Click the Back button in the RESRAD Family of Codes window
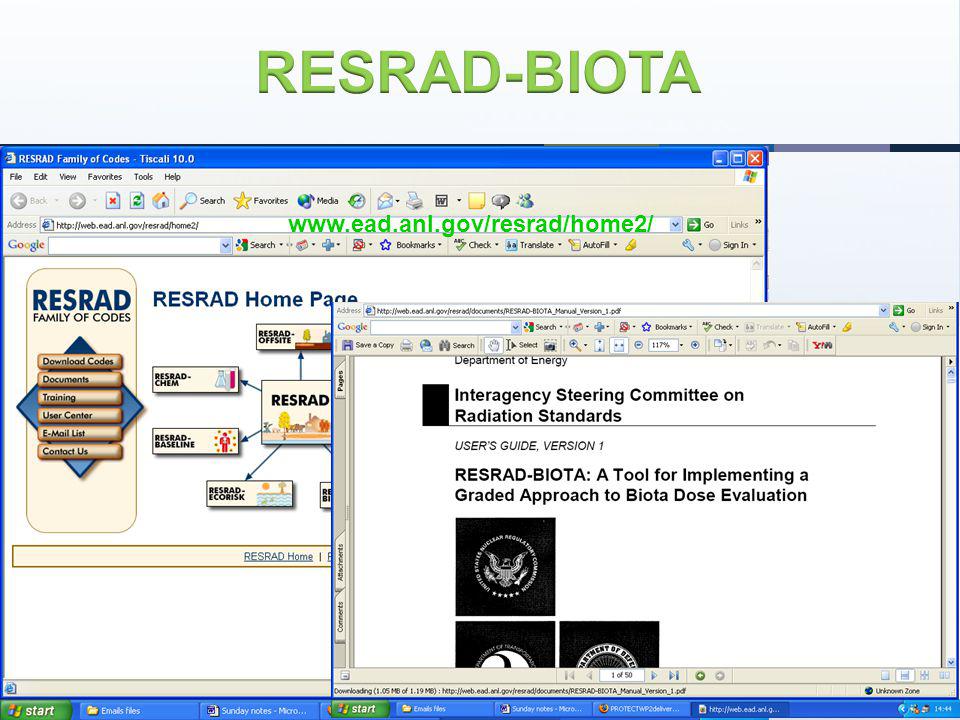Screen dimensions: 960x720 pyautogui.click(x=28, y=200)
